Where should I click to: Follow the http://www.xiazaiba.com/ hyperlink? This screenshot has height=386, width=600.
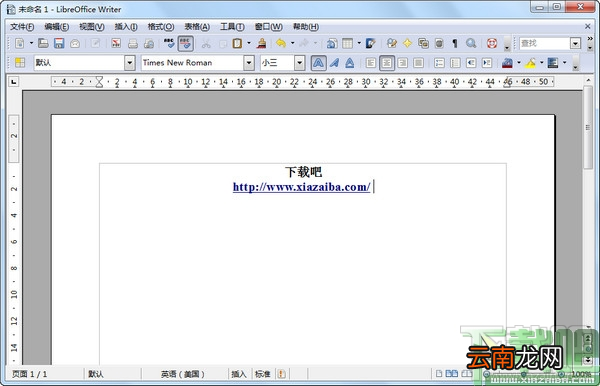coord(302,187)
